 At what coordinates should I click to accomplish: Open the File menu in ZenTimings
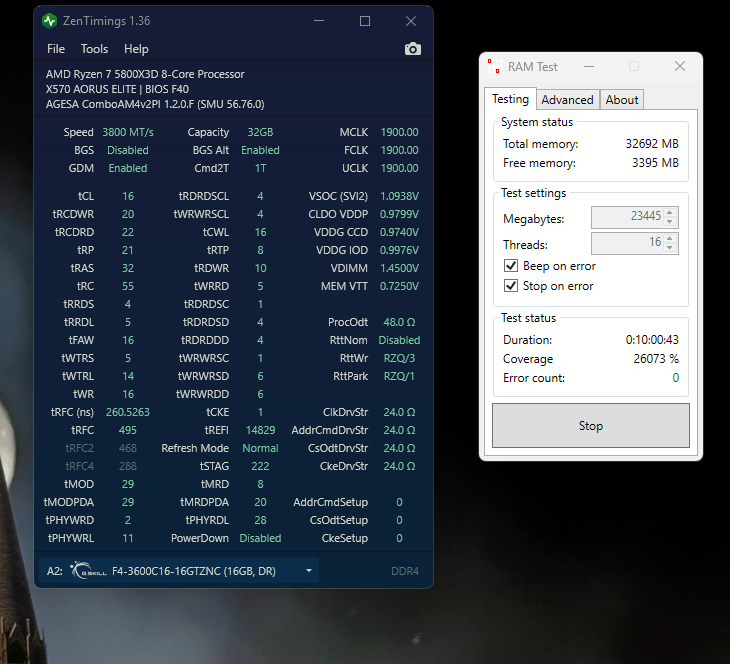click(56, 49)
